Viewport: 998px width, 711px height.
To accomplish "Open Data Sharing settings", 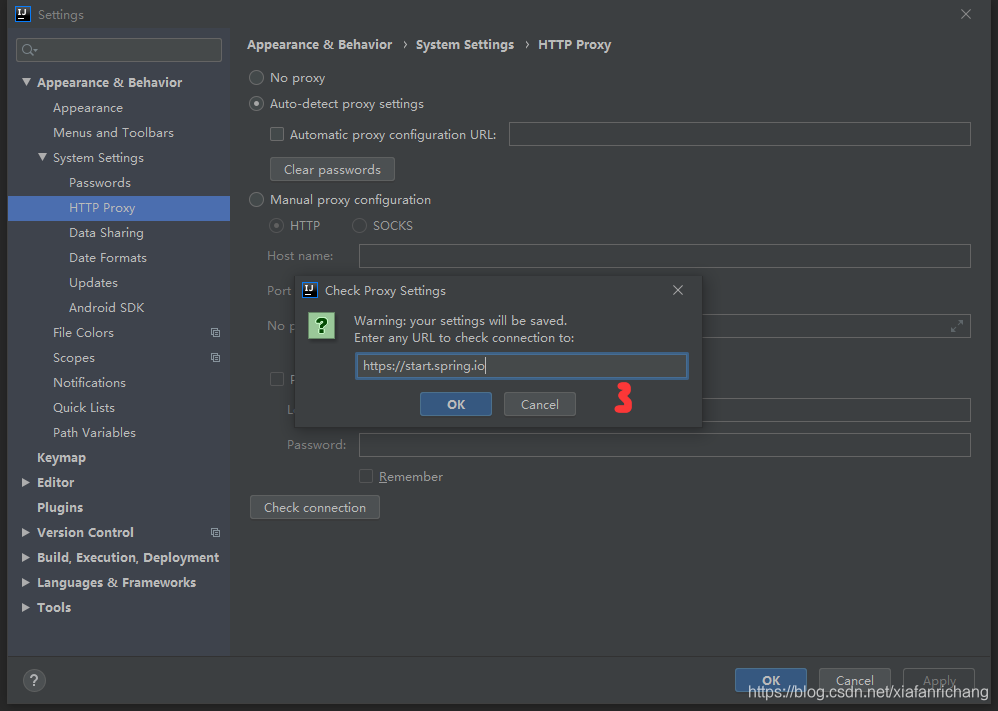I will [106, 233].
